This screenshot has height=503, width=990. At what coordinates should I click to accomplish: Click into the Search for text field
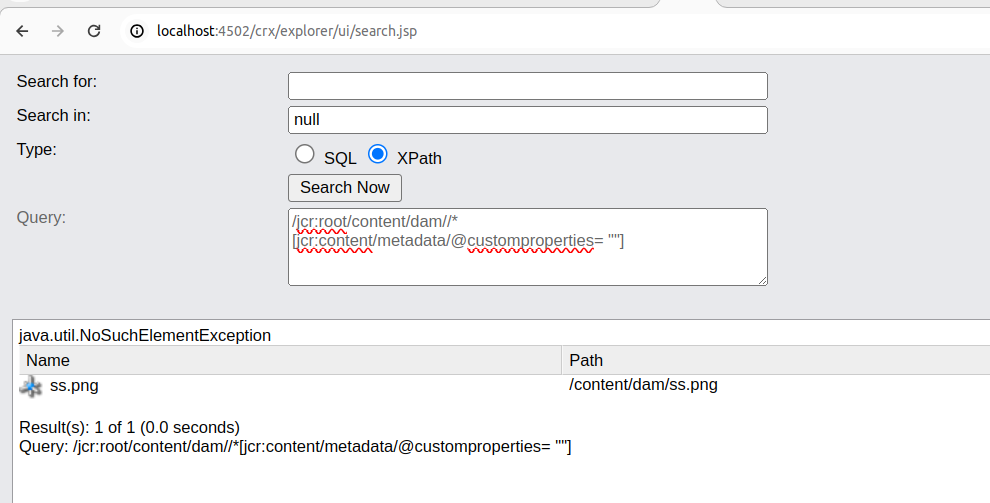click(527, 86)
